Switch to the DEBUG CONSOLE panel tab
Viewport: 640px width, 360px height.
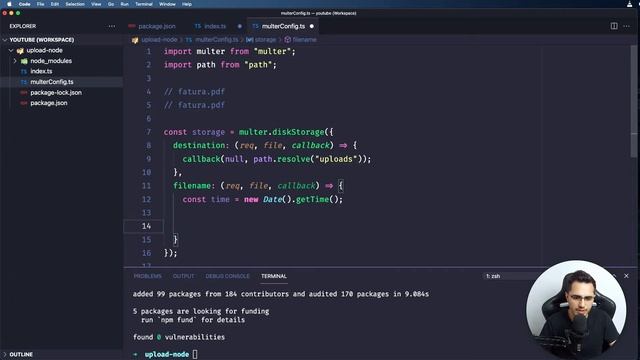pos(227,276)
